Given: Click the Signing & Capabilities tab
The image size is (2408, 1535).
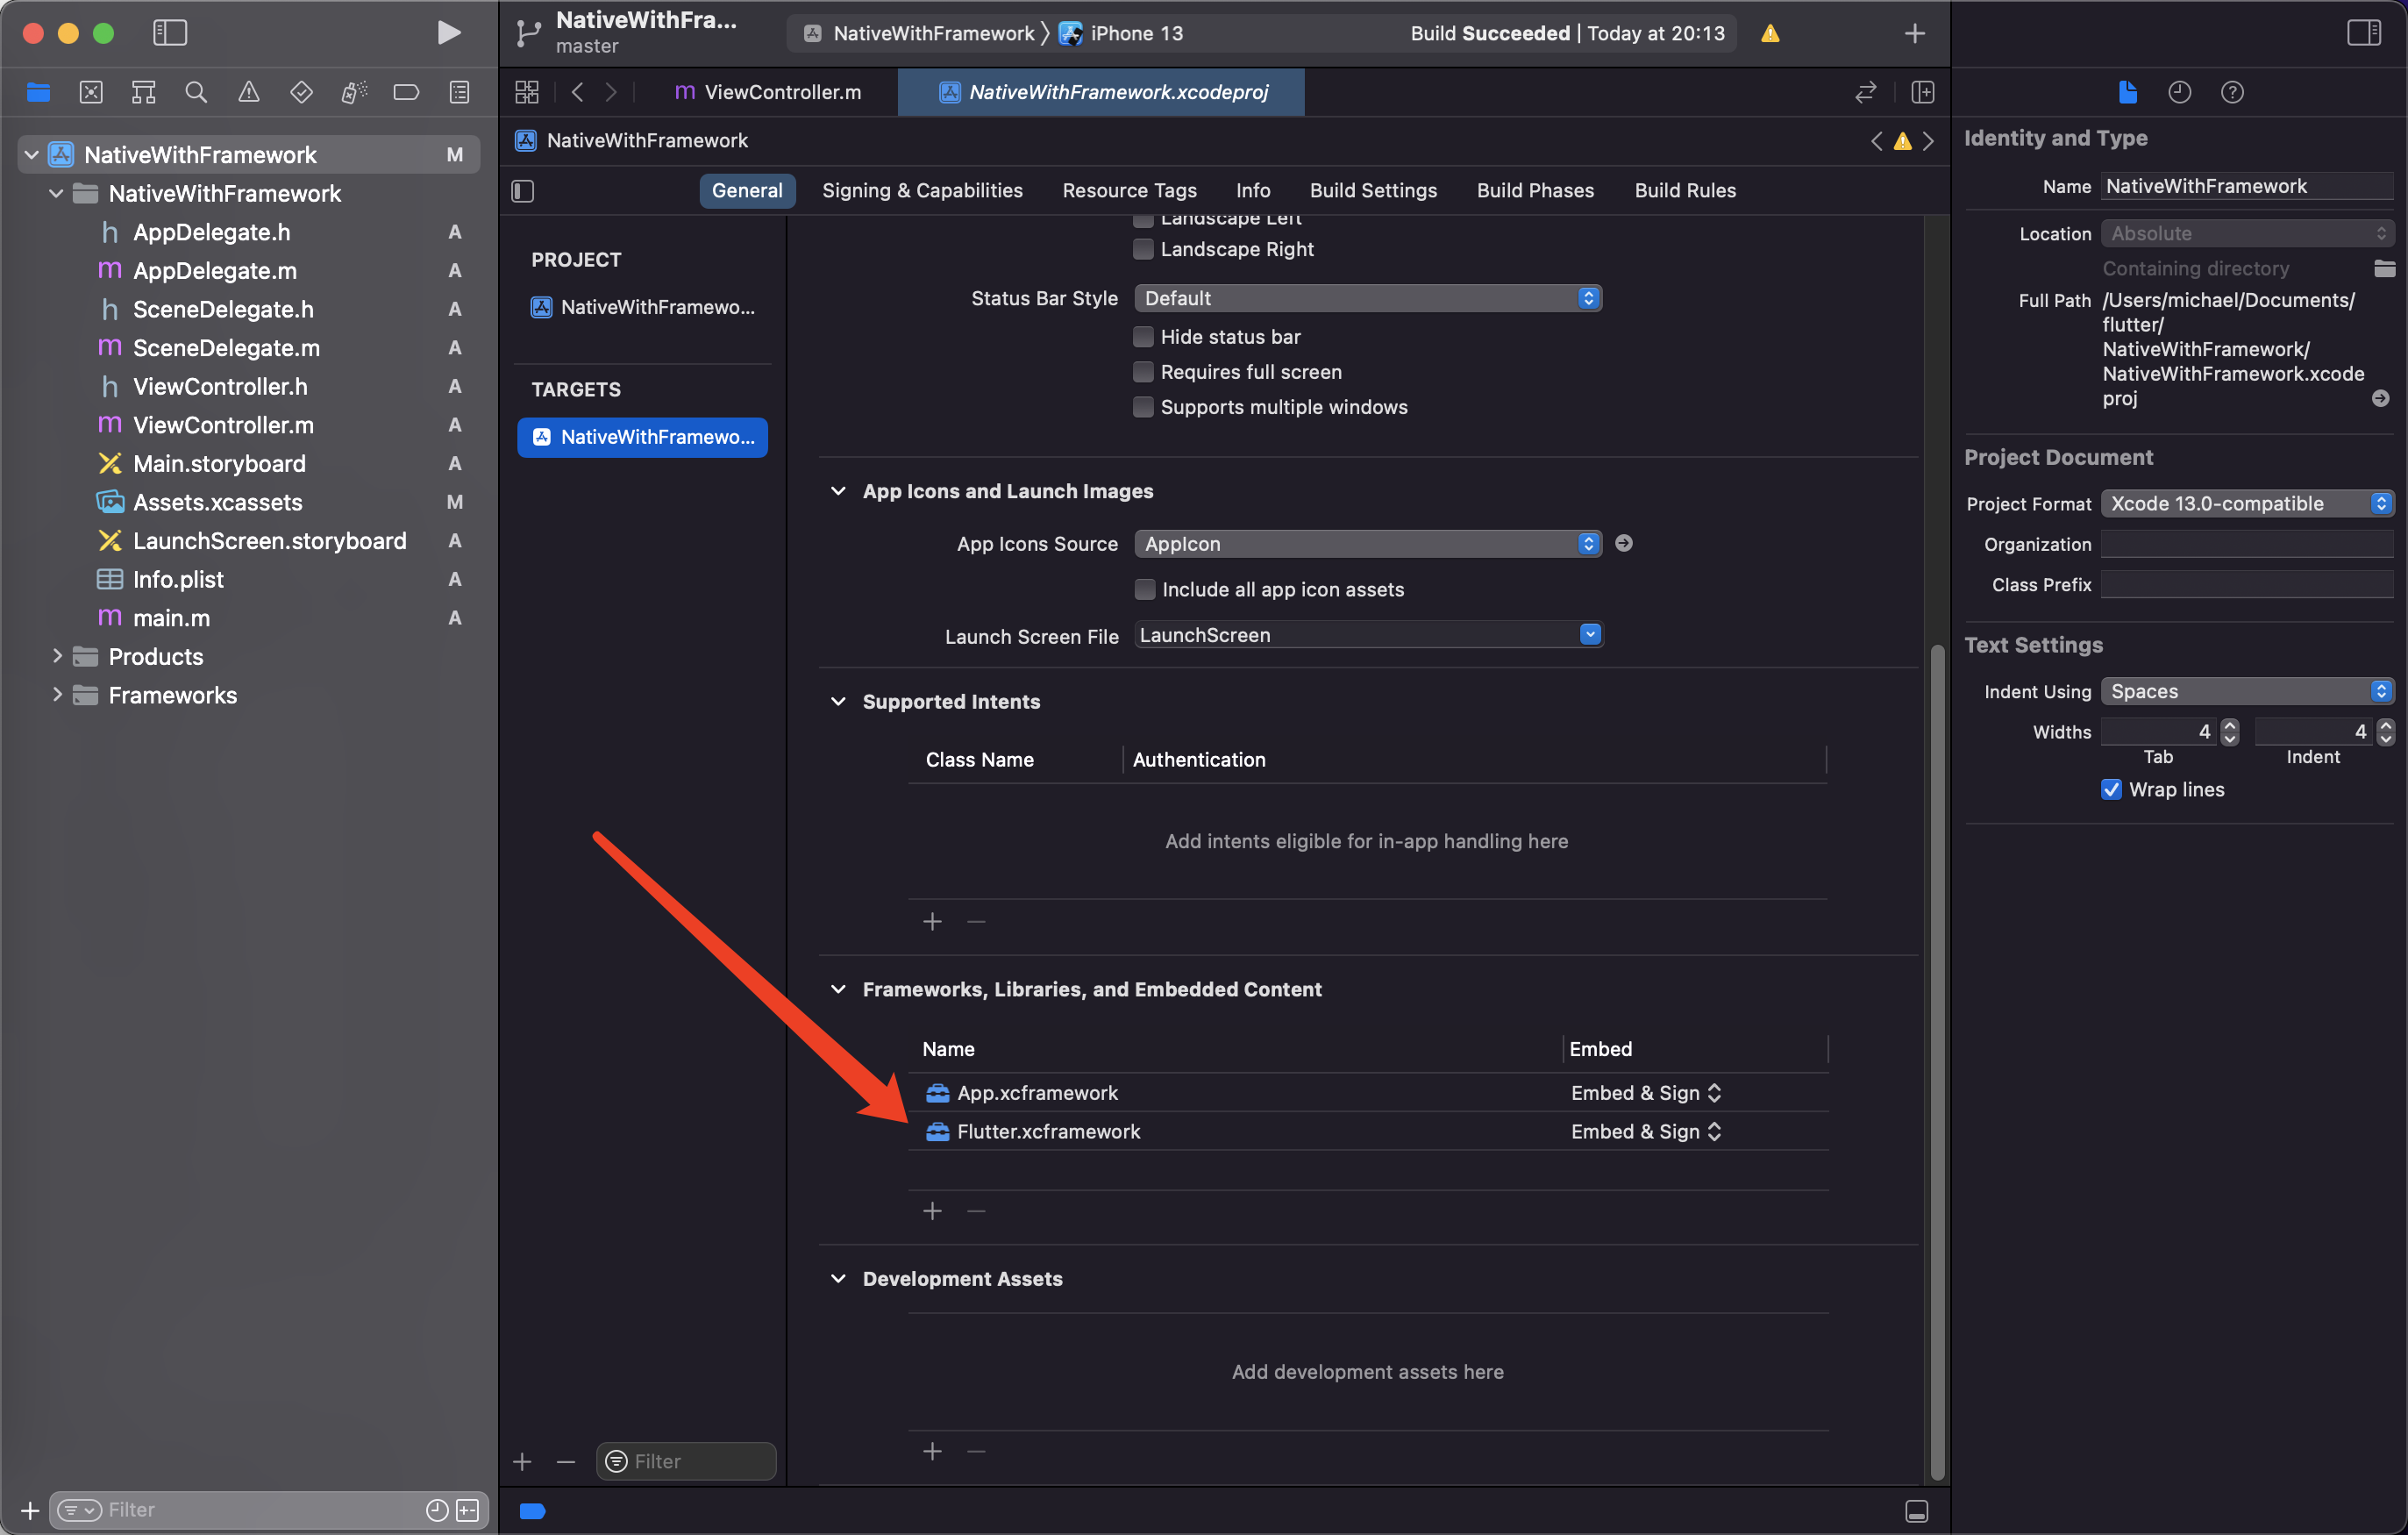Looking at the screenshot, I should (x=922, y=189).
